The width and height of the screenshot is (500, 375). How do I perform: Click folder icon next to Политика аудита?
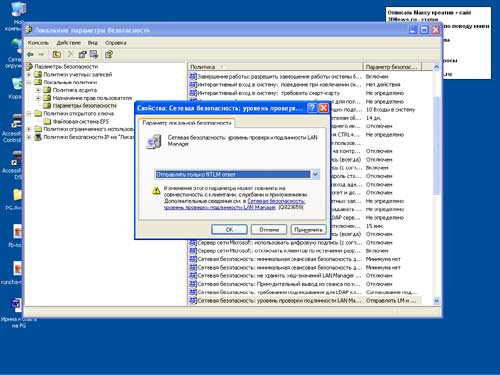47,90
